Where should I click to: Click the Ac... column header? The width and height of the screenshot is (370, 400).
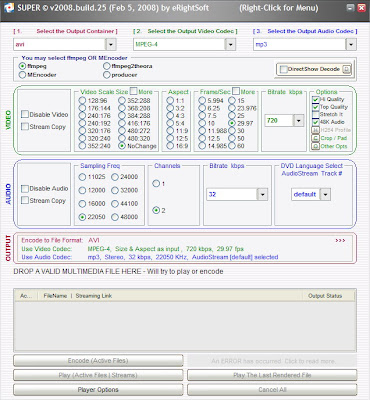tap(26, 296)
